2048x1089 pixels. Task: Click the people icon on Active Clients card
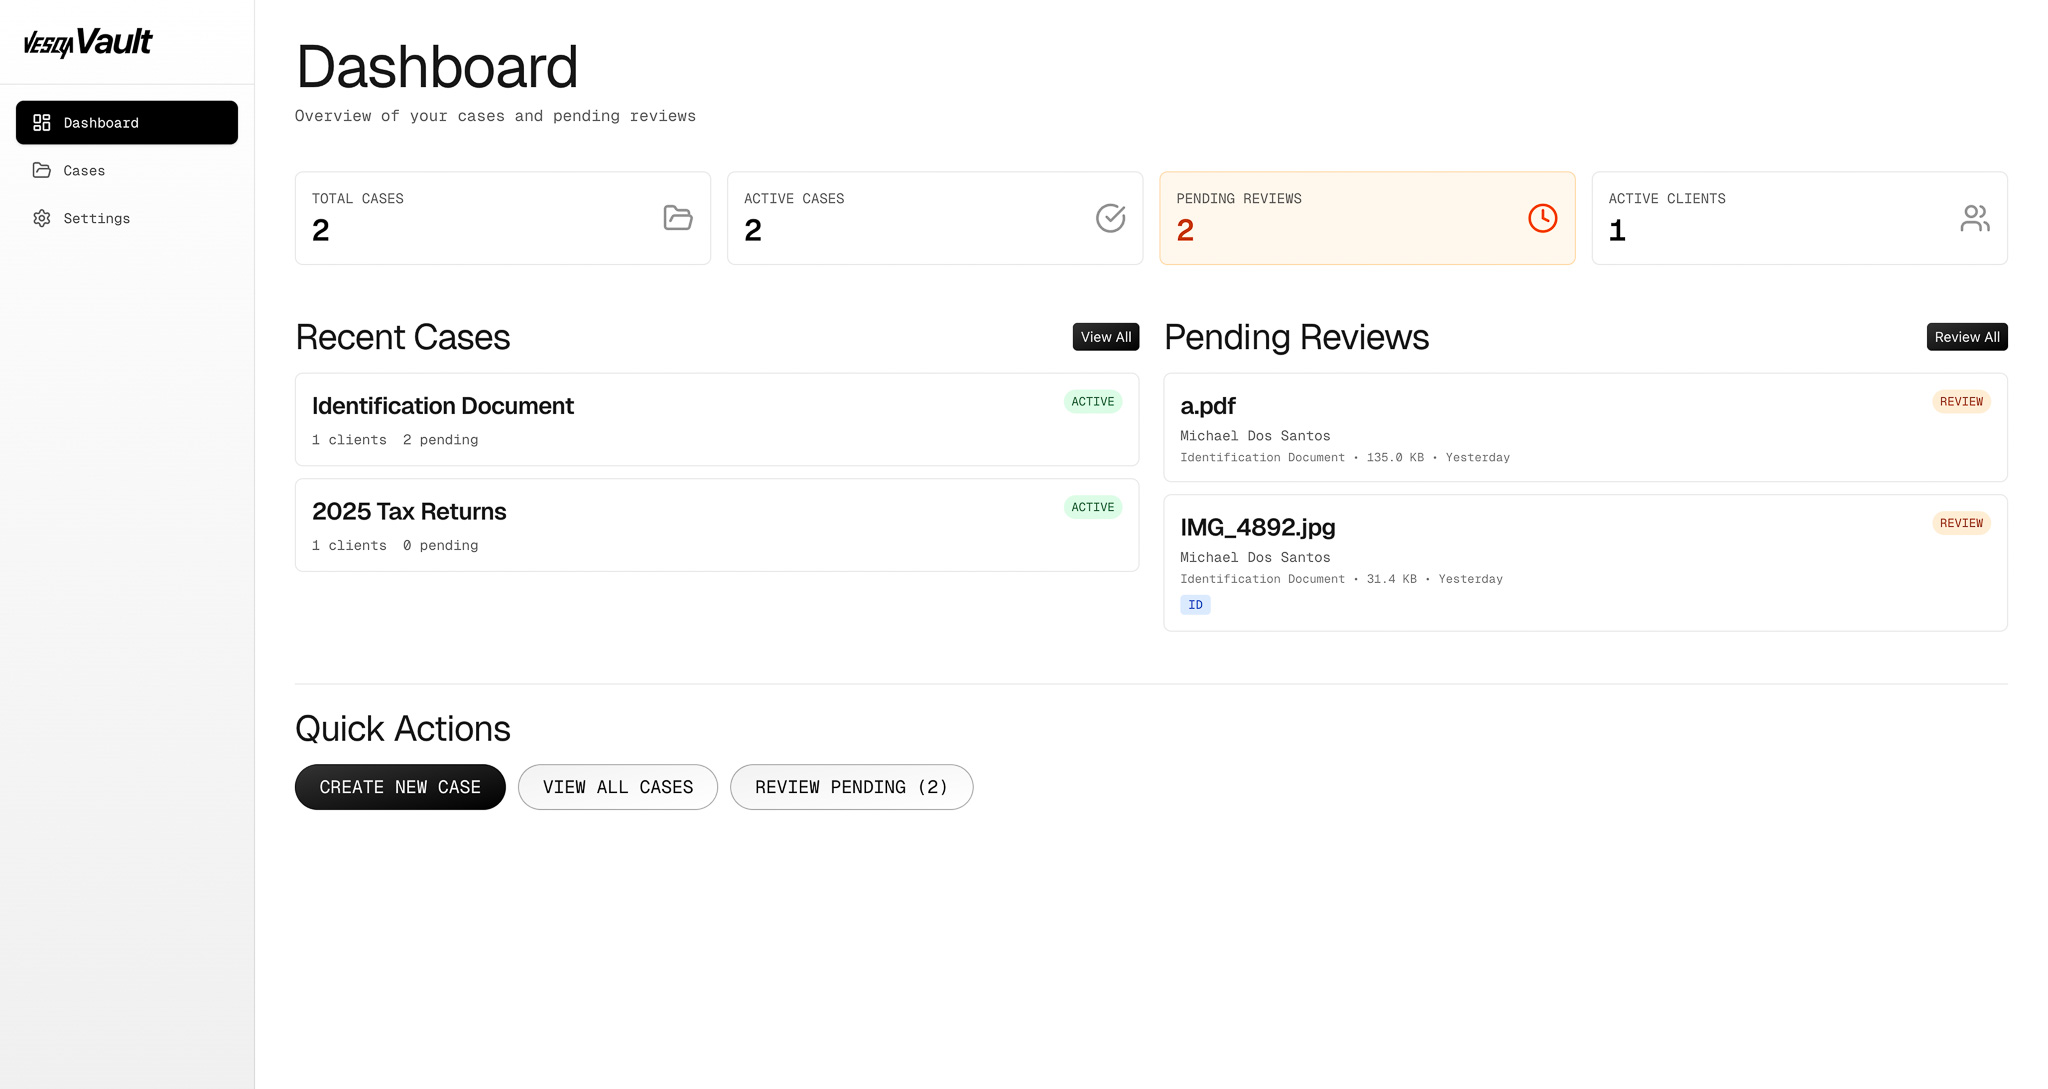(1974, 218)
